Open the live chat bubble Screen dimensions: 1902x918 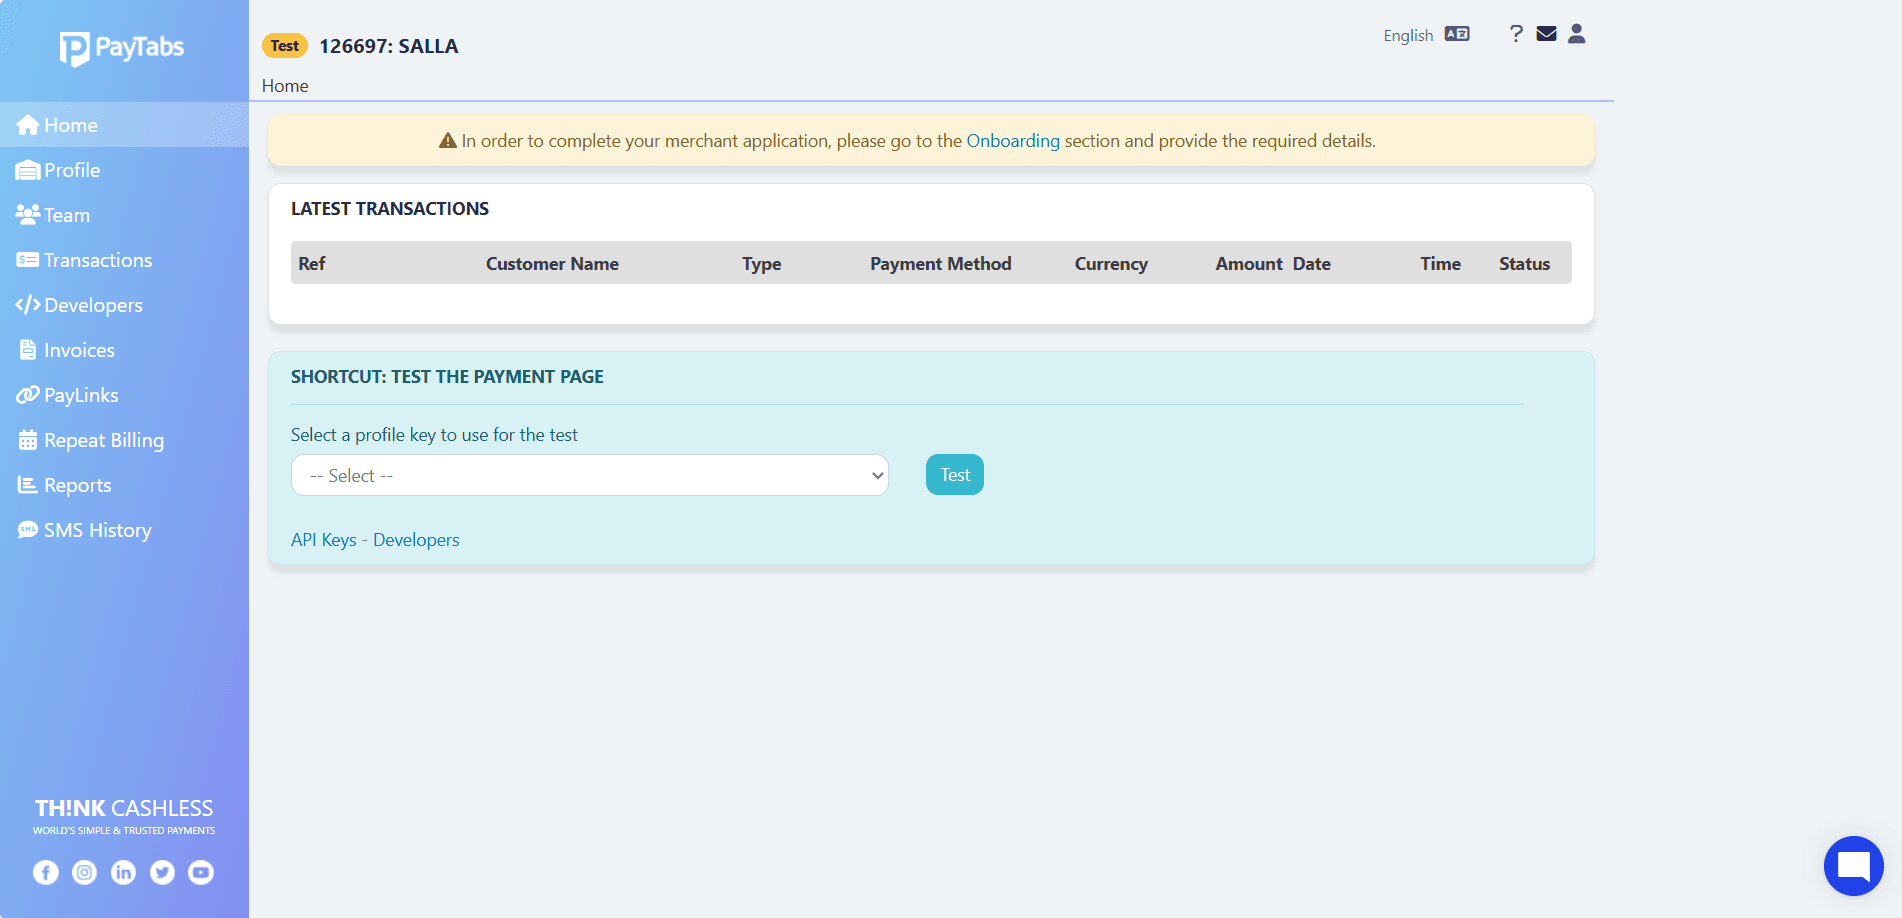click(x=1853, y=866)
